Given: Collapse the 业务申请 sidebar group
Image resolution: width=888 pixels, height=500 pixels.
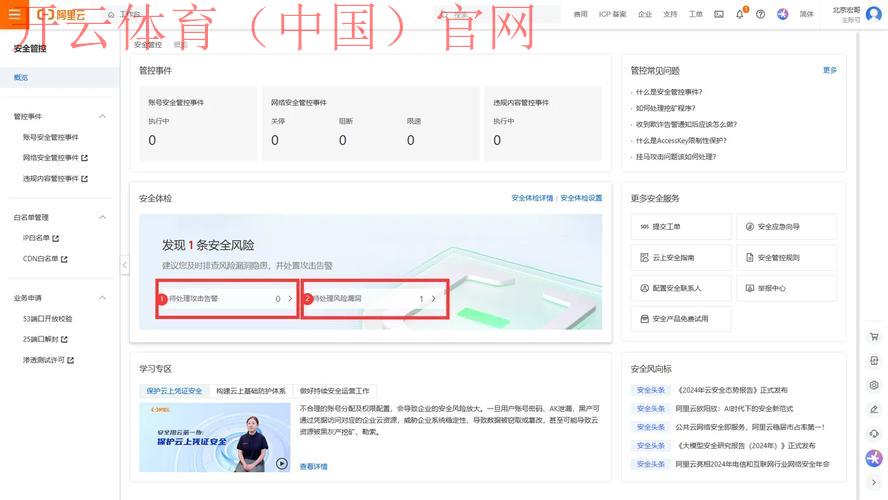Looking at the screenshot, I should pyautogui.click(x=103, y=298).
